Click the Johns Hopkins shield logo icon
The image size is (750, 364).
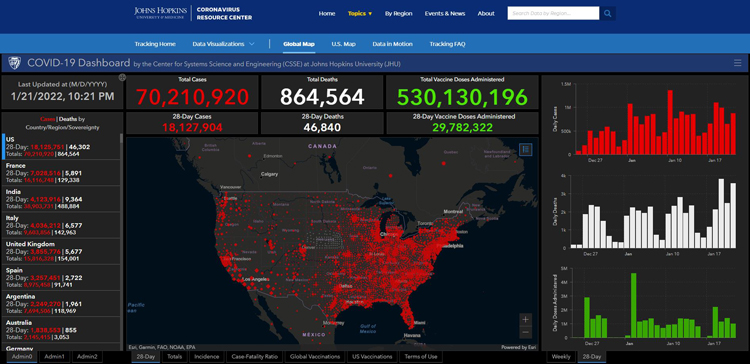[x=15, y=63]
